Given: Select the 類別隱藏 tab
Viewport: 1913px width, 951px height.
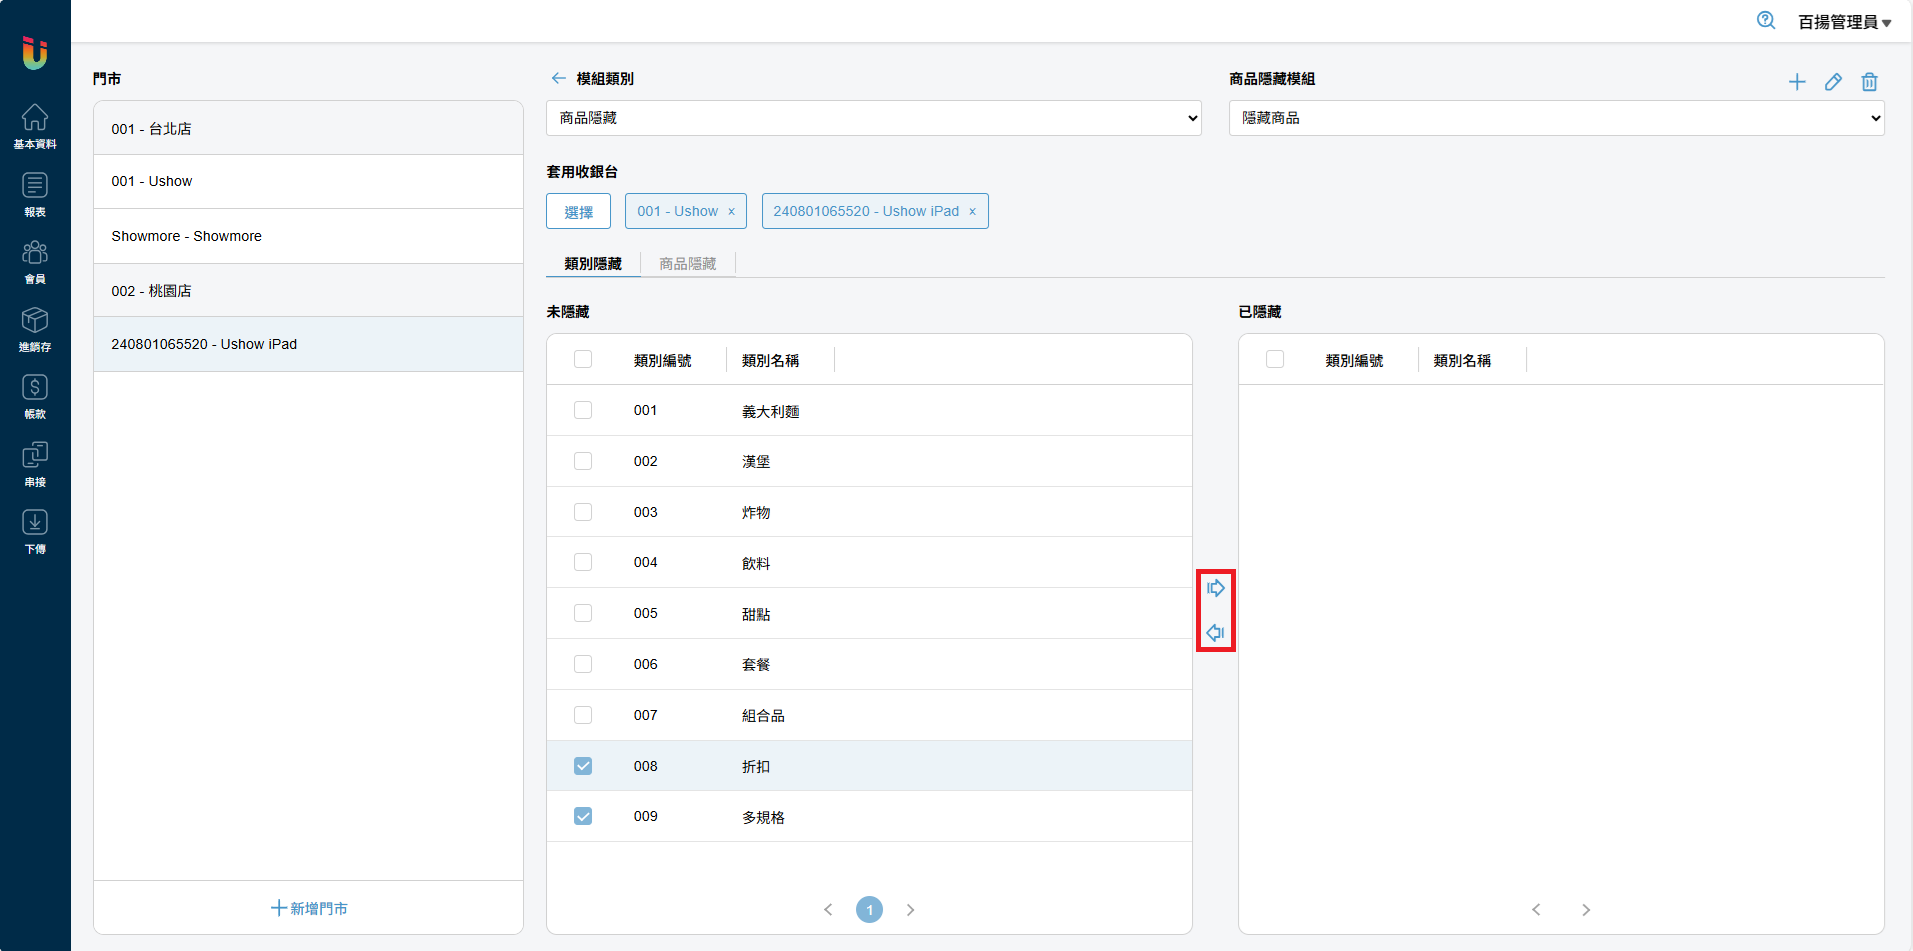Looking at the screenshot, I should (593, 264).
